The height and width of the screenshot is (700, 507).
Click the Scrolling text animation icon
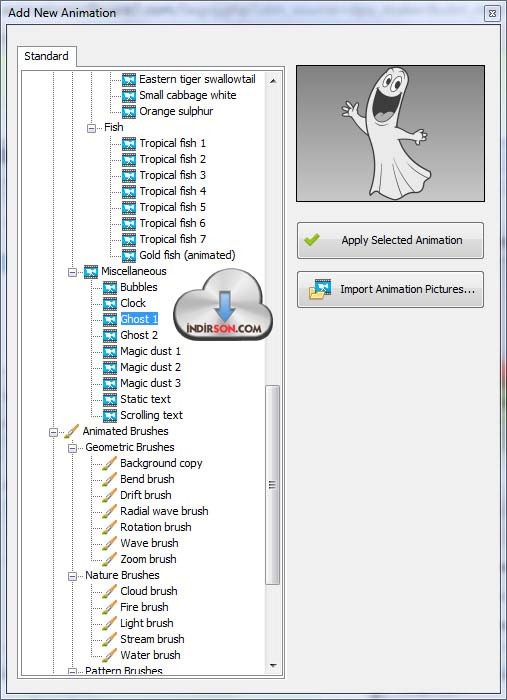110,416
